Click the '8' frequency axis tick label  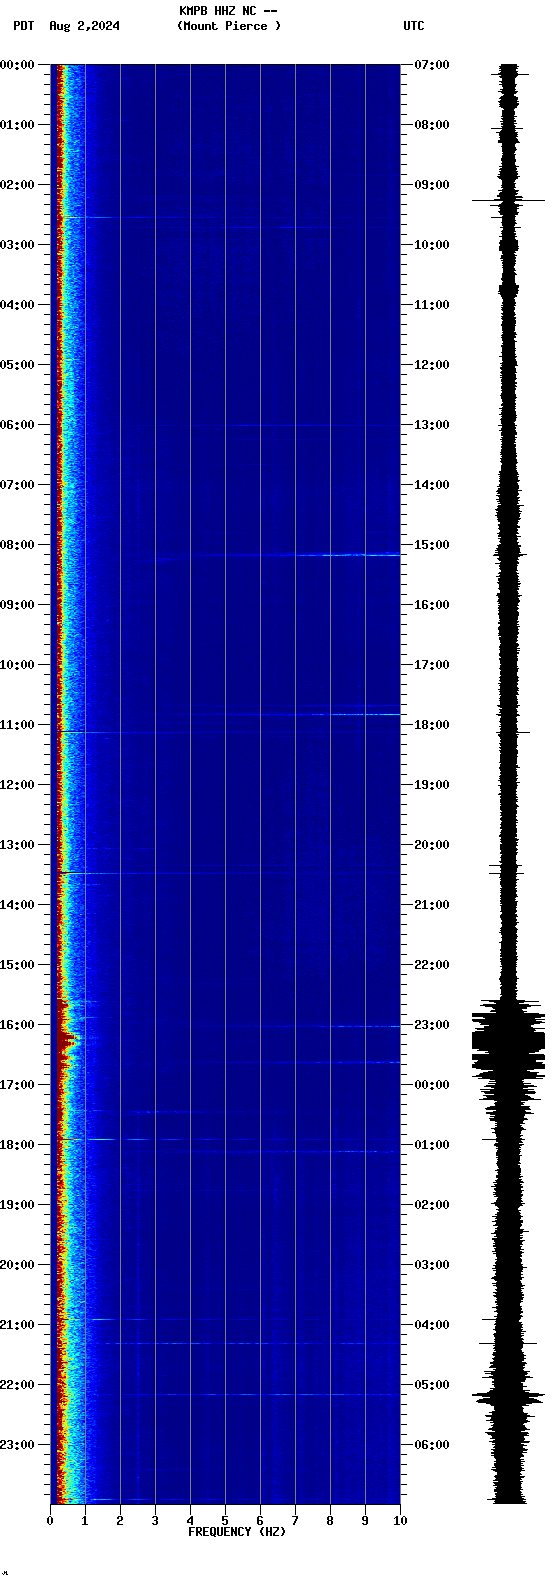(330, 1521)
